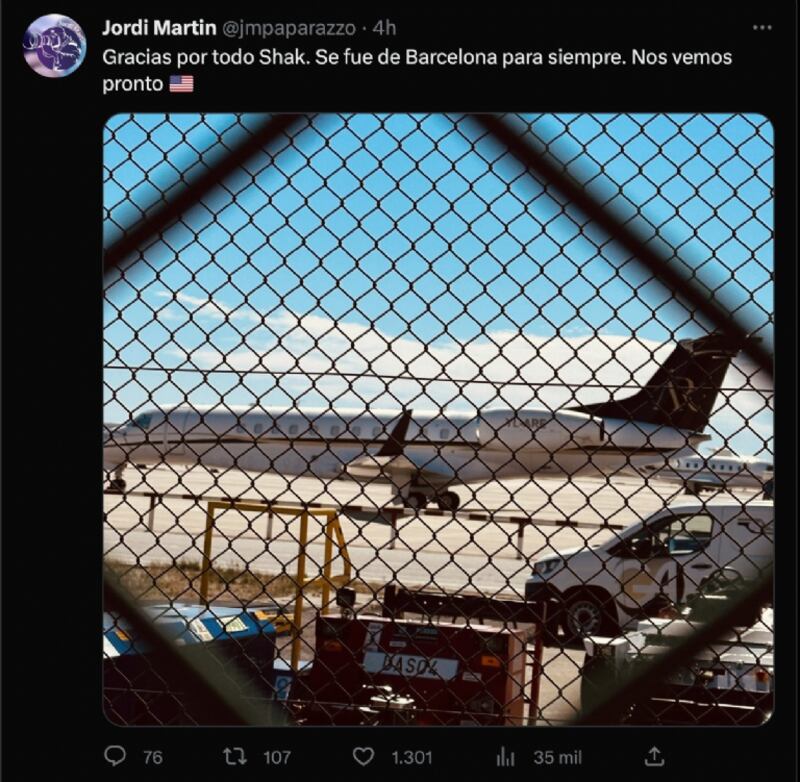Click the 35 mil views count
This screenshot has width=800, height=782.
558,757
